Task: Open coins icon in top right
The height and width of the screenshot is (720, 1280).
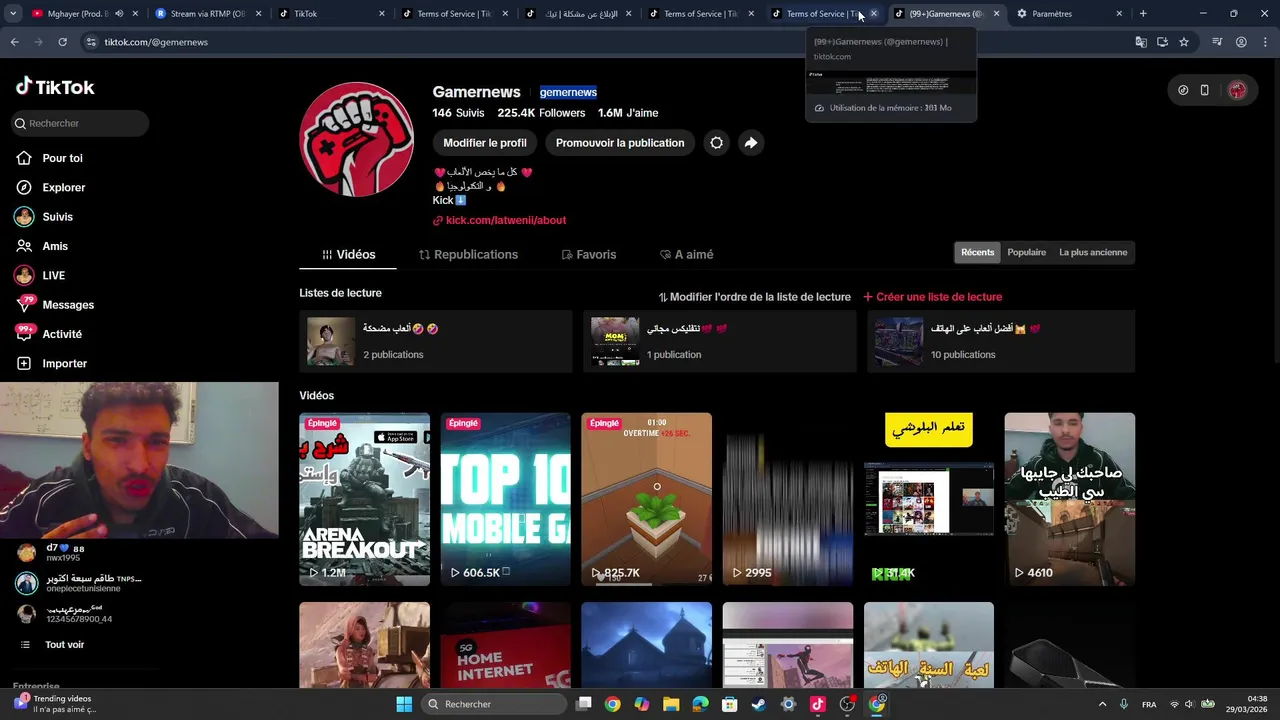Action: [x=1183, y=90]
